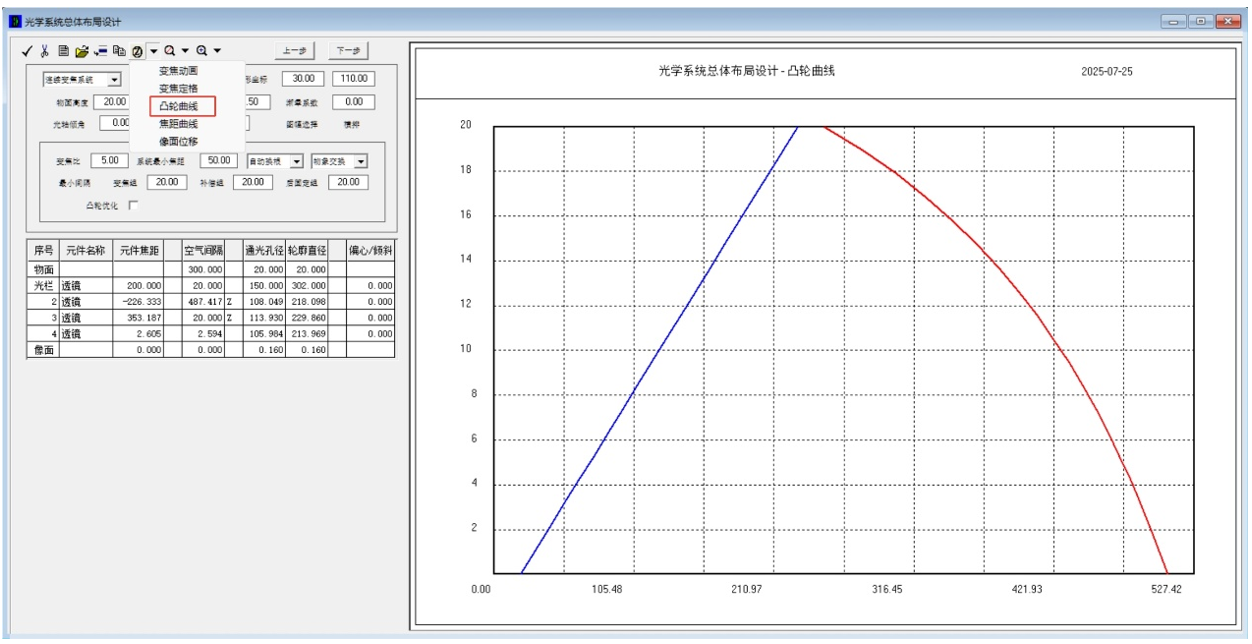
Task: Click the checkmark confirm icon in toolbar
Action: [x=28, y=50]
